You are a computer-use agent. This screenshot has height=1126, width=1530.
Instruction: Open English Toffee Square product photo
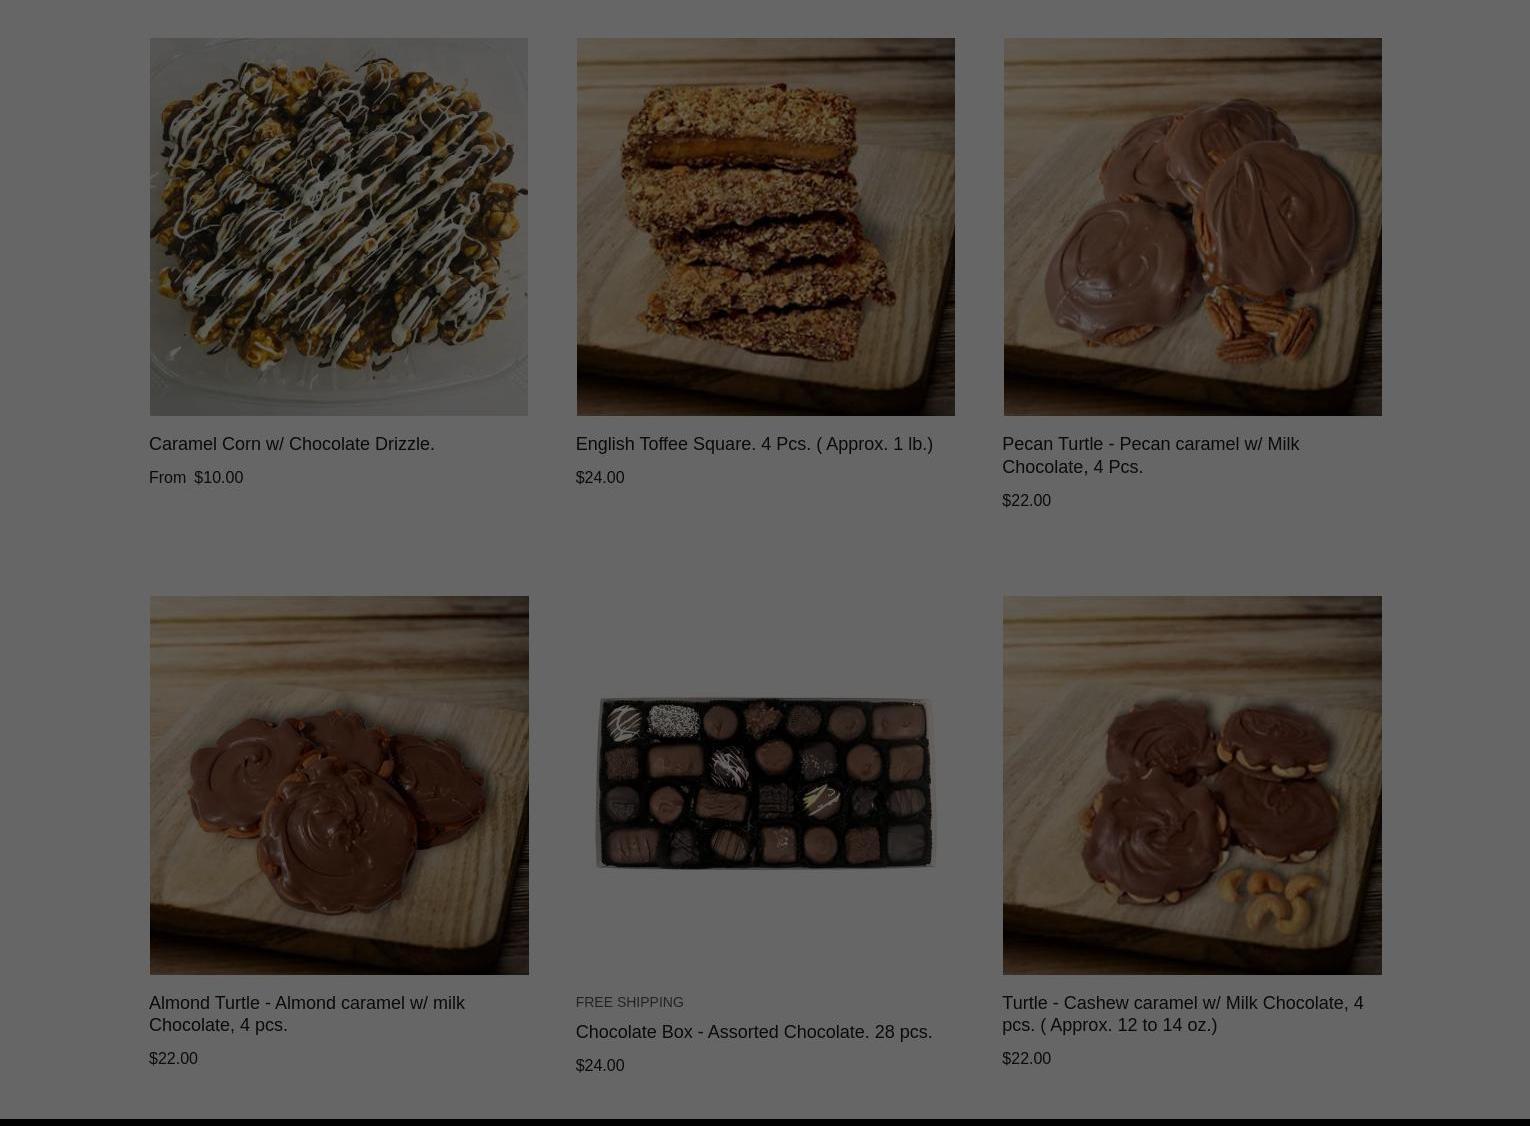[x=765, y=227]
